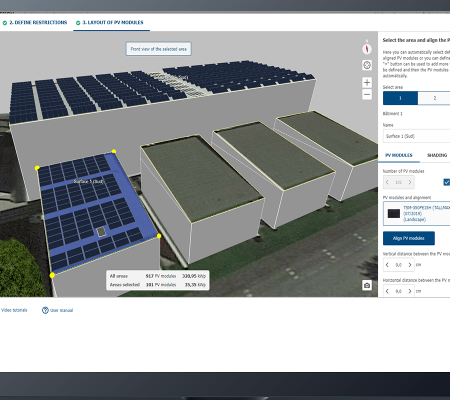Switch to the Shading sub-tab
Image resolution: width=450 pixels, height=400 pixels.
[x=437, y=155]
